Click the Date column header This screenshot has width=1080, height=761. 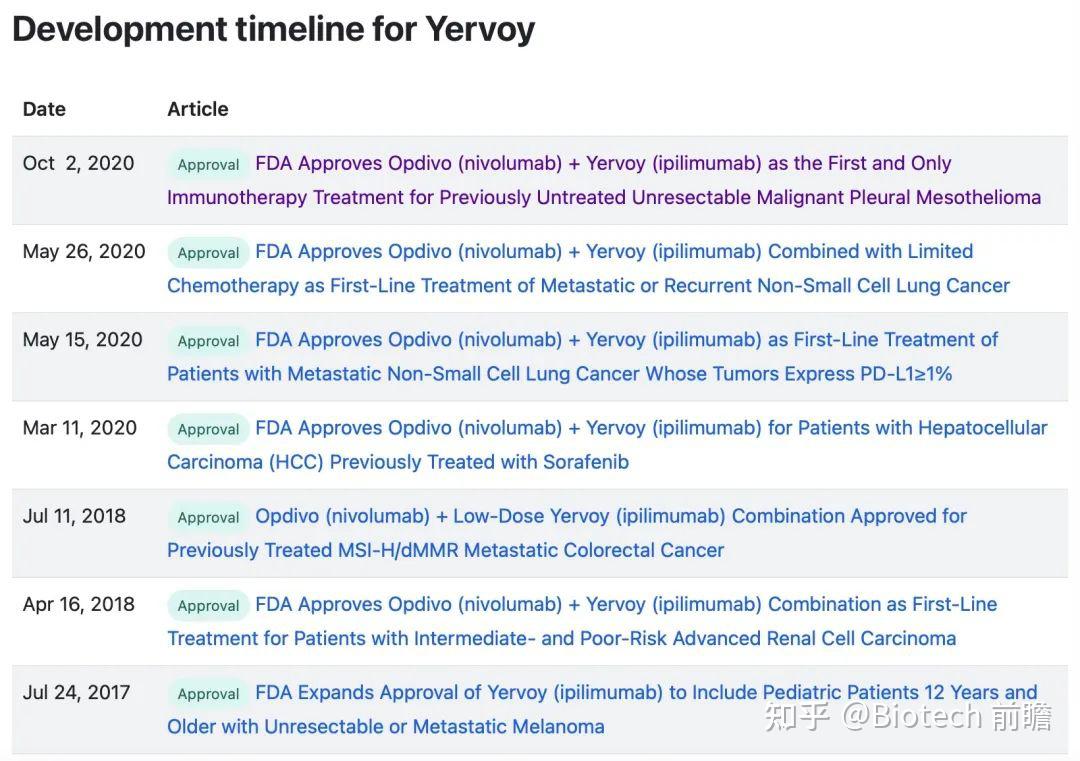[44, 109]
